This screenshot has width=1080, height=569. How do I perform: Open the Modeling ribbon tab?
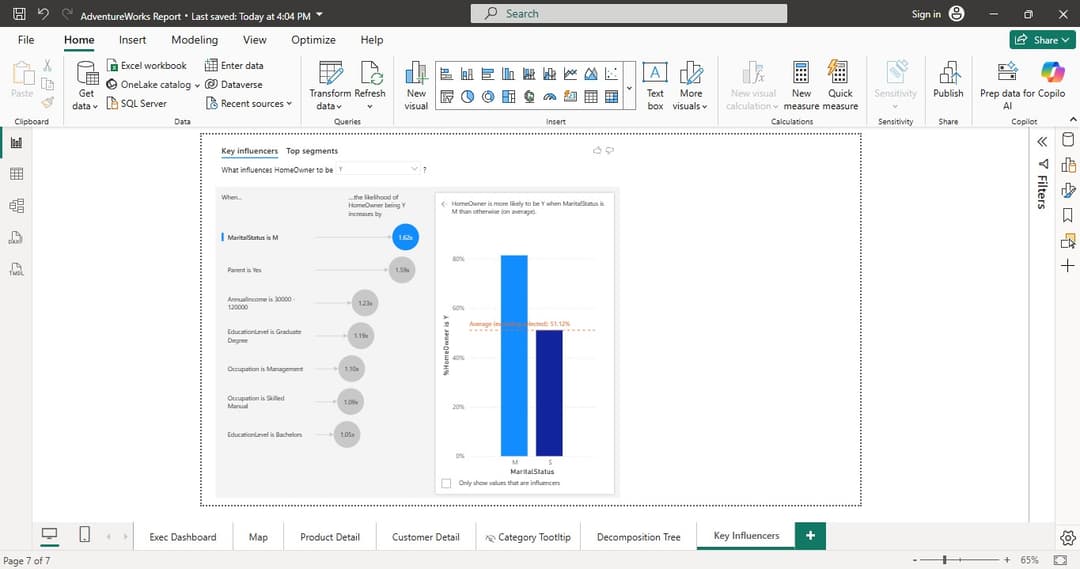point(194,40)
